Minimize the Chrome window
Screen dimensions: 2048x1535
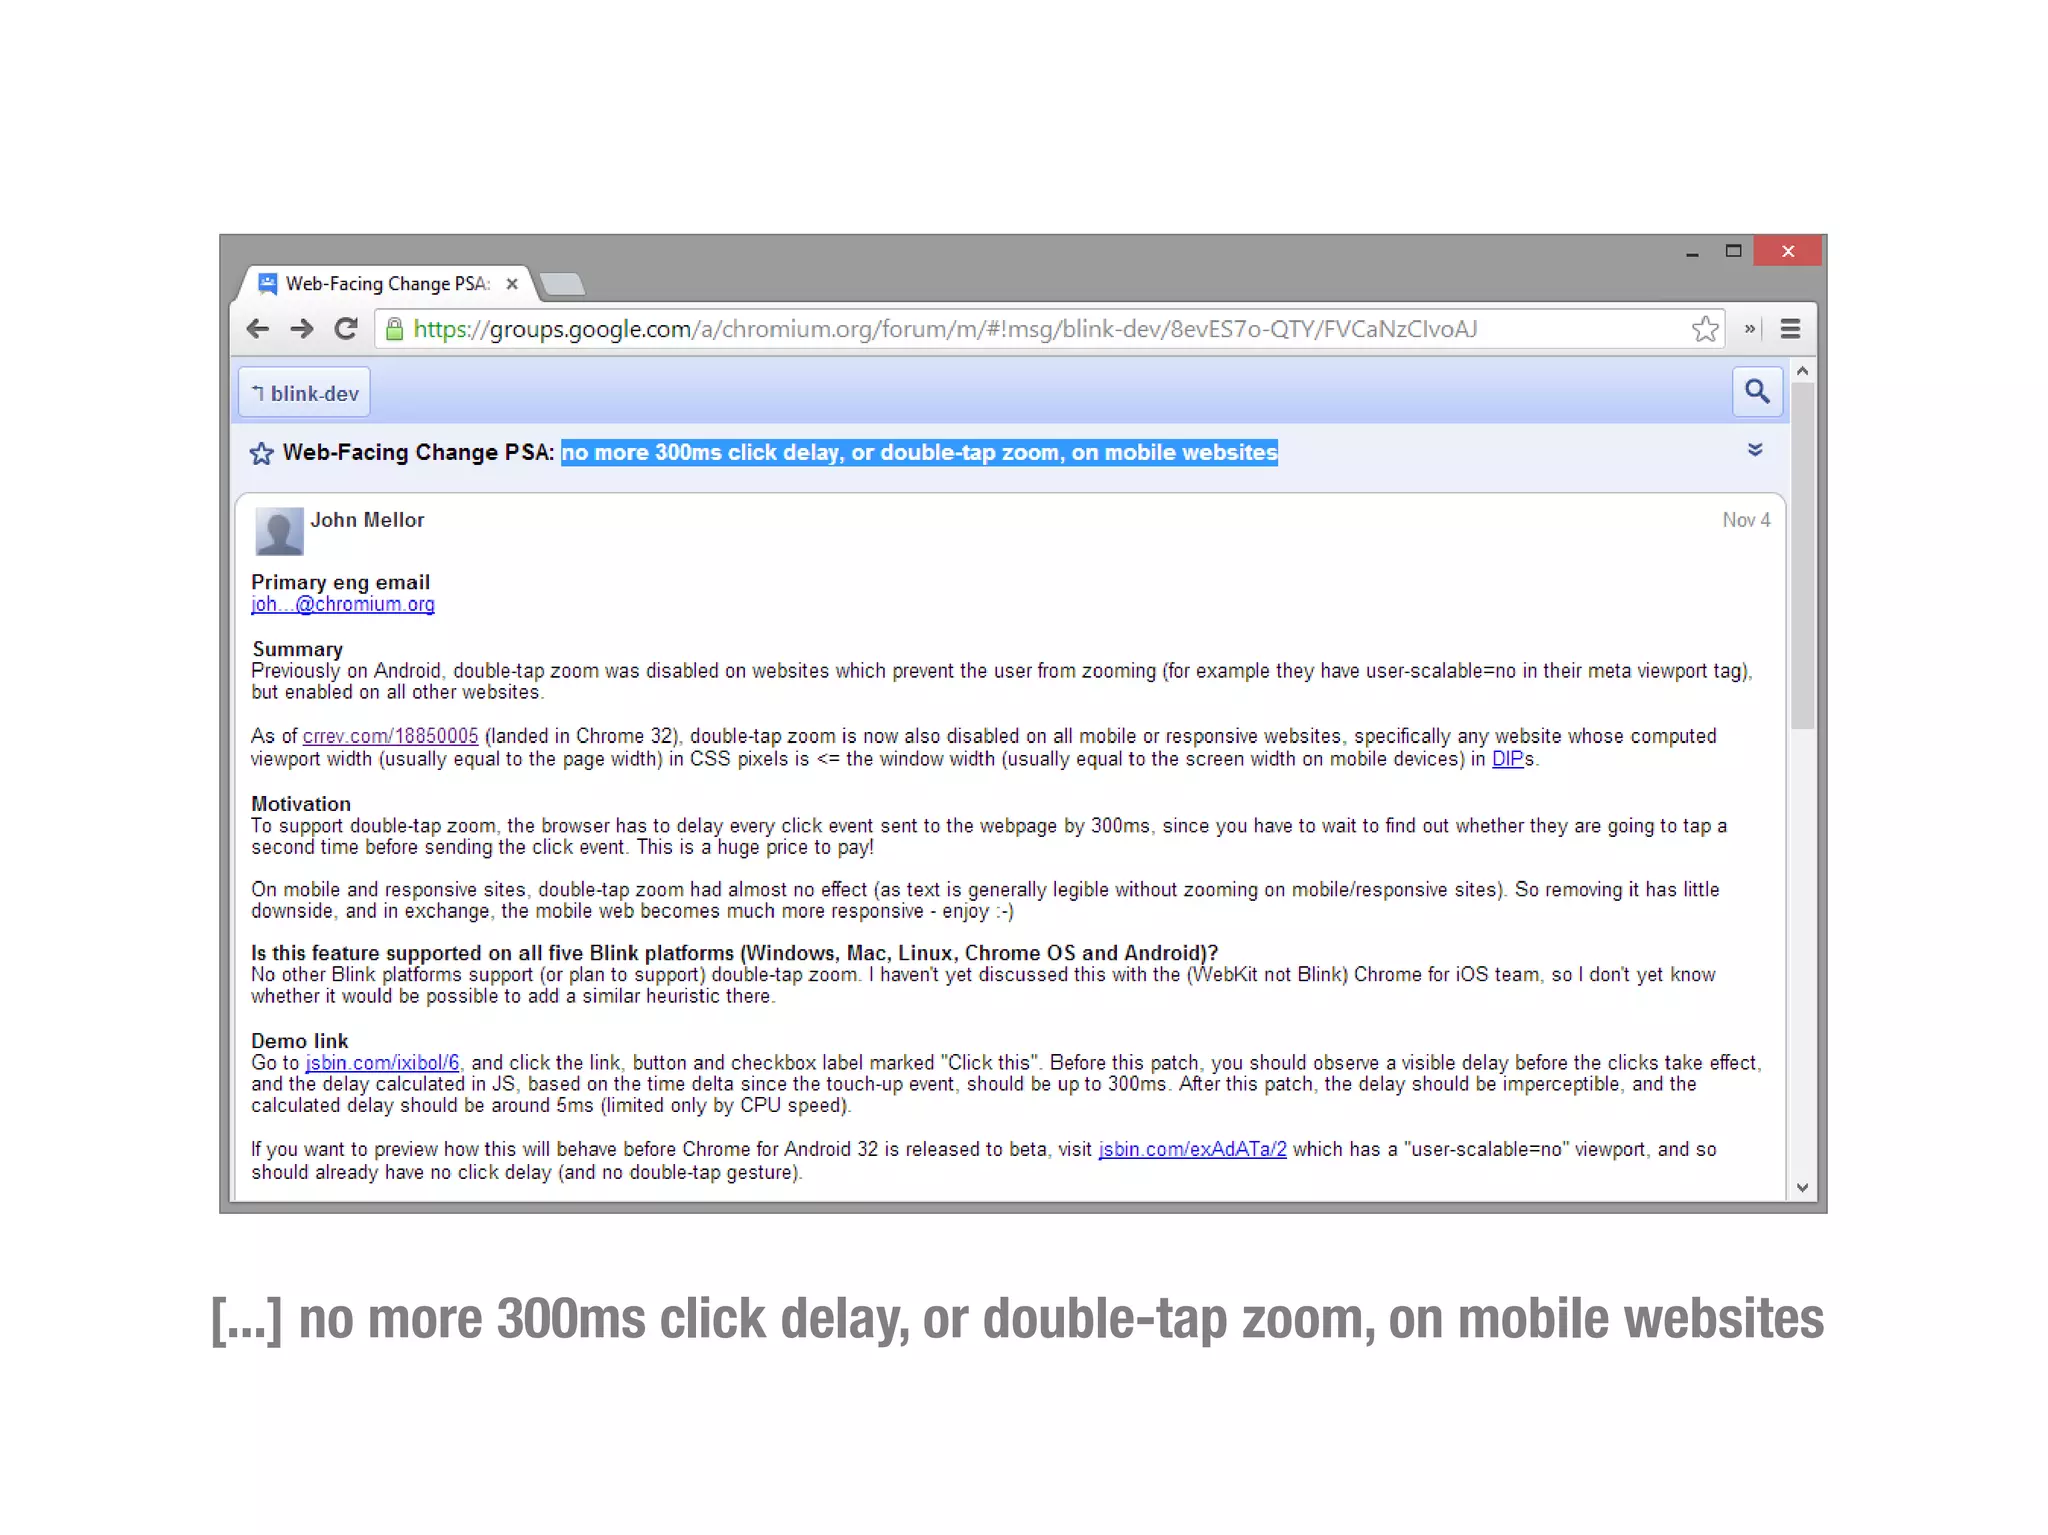(x=1692, y=252)
